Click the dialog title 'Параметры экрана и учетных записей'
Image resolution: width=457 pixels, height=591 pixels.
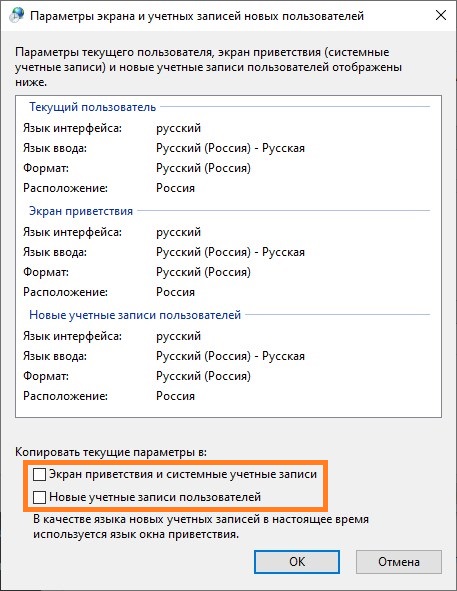197,16
